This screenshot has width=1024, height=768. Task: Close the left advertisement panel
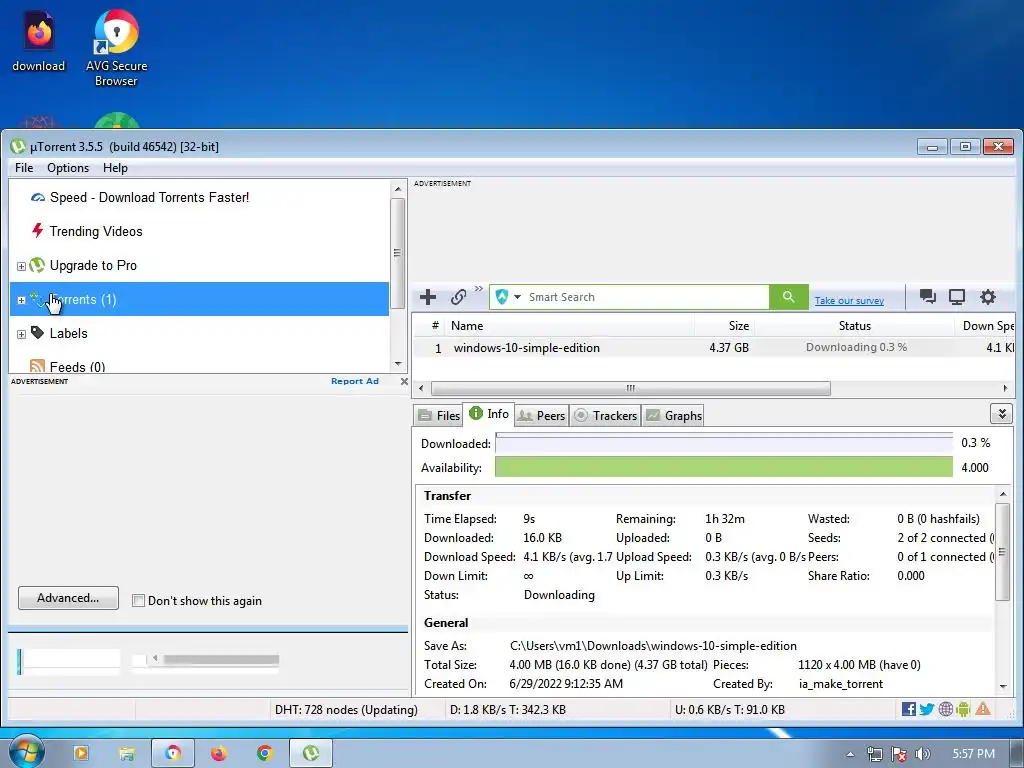point(404,381)
